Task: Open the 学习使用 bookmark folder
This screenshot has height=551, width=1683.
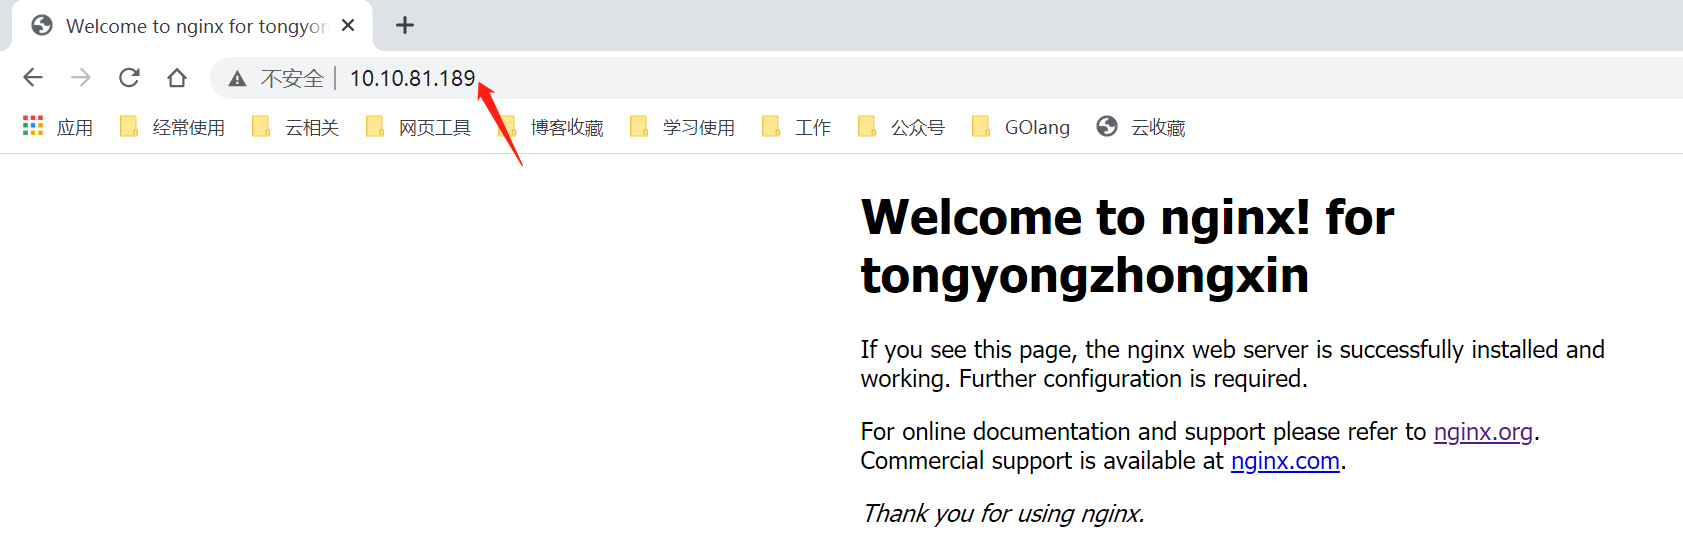Action: 682,127
